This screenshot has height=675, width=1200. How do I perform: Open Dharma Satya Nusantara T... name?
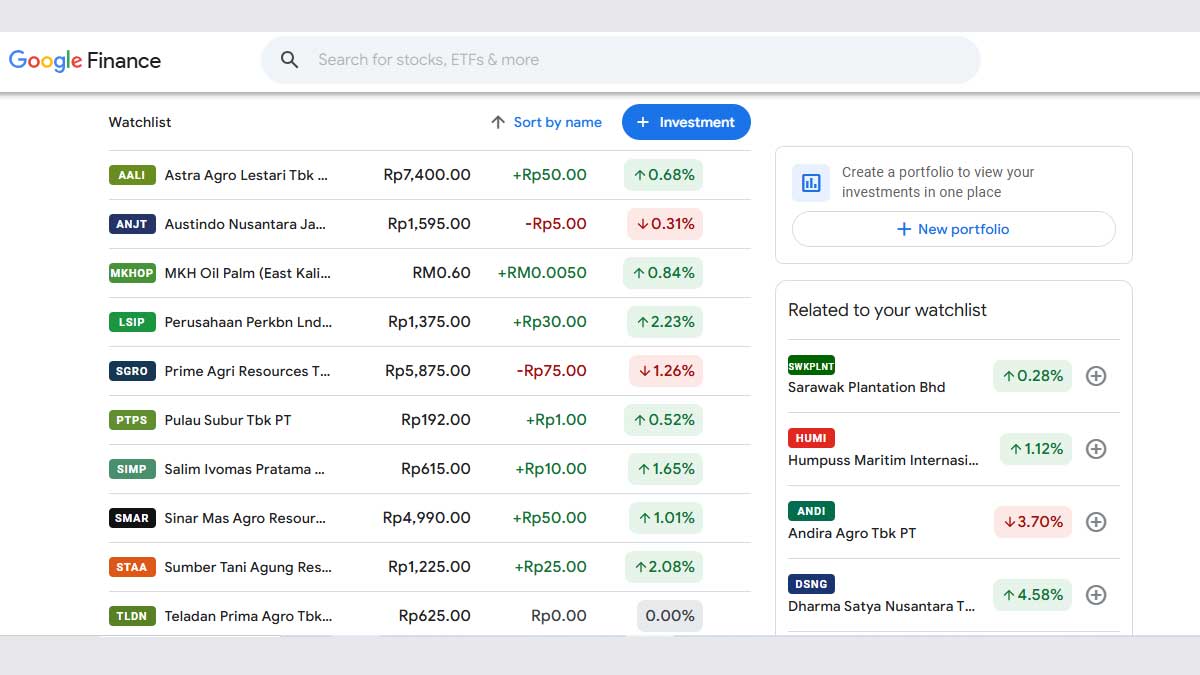click(x=881, y=606)
